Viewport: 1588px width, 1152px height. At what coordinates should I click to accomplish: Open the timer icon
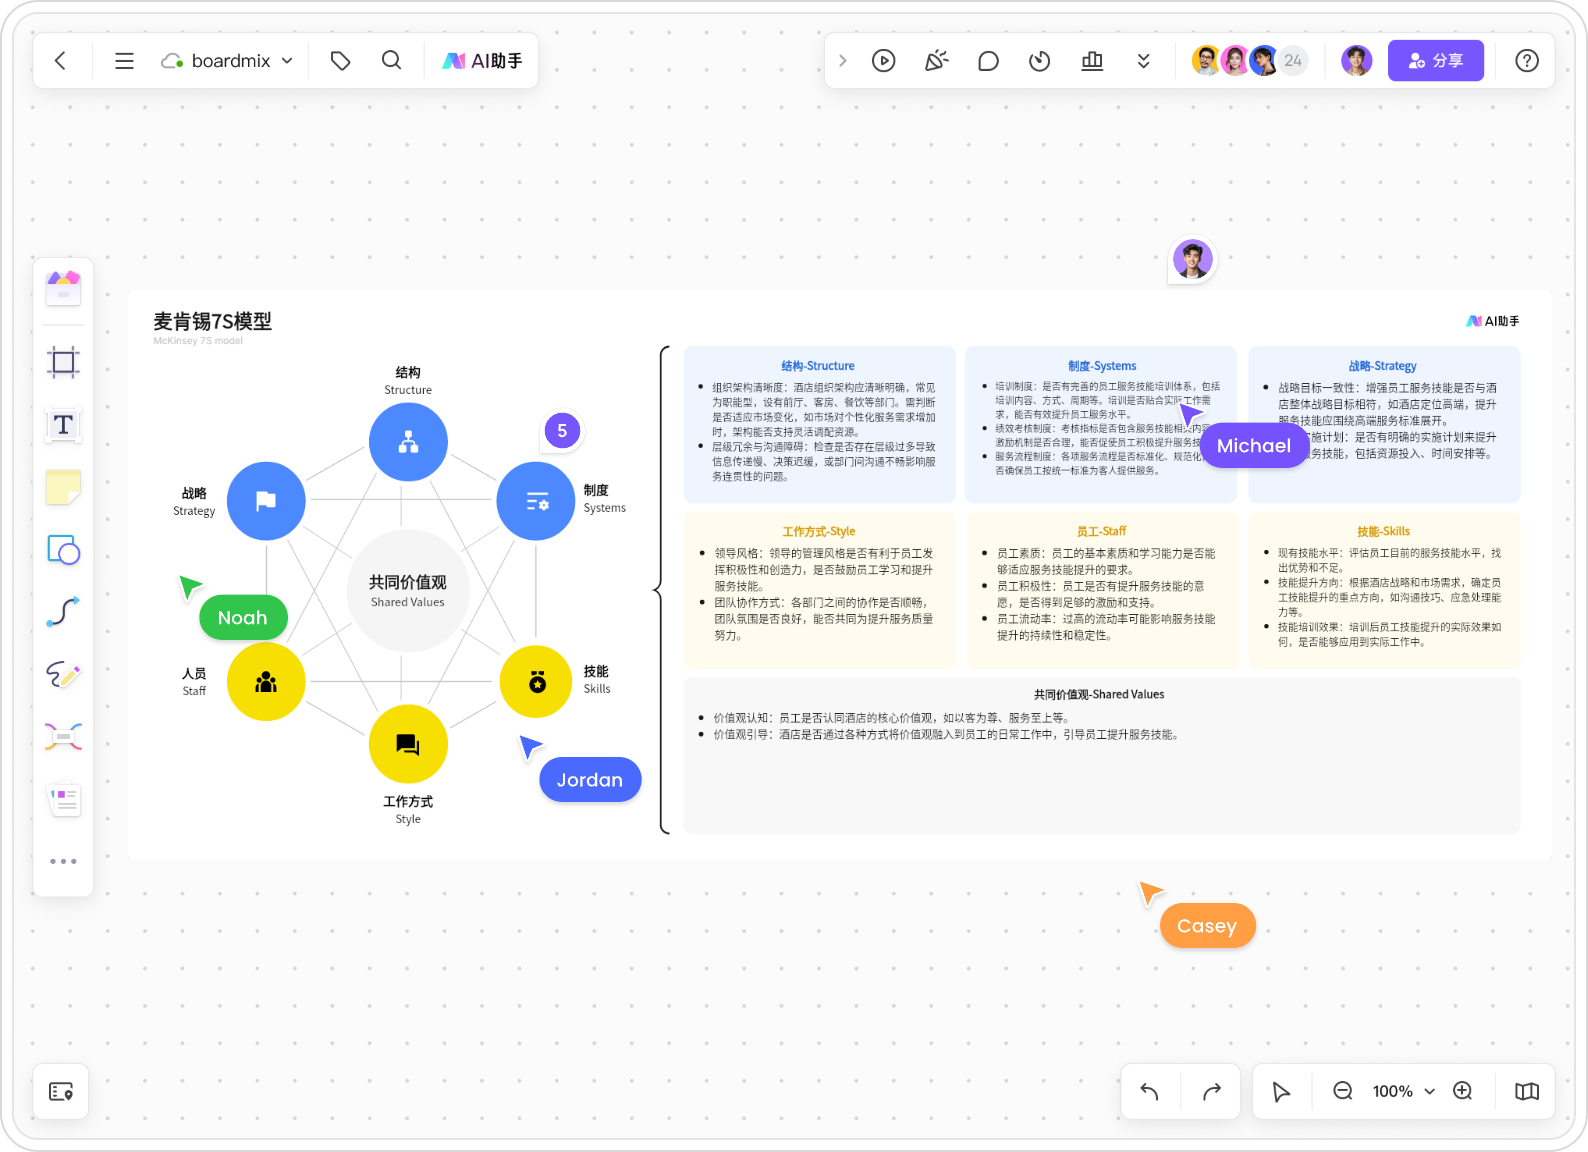point(1040,61)
